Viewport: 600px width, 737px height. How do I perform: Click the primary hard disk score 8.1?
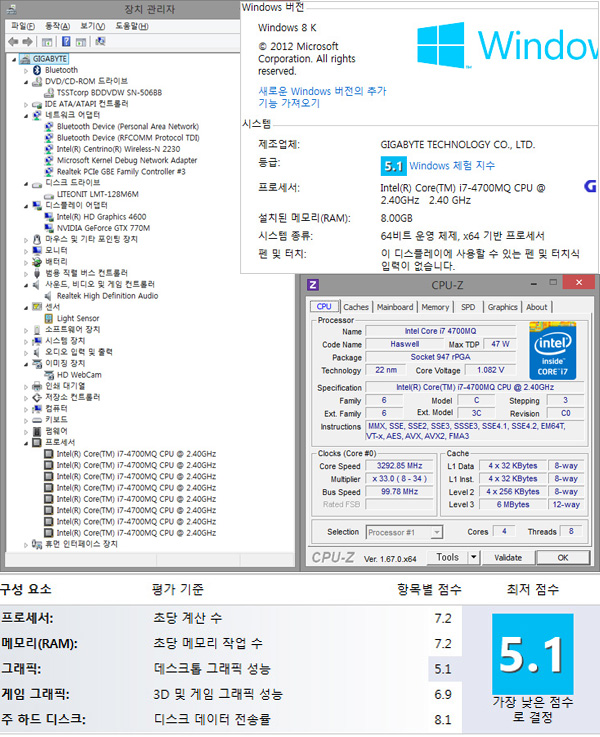[x=443, y=720]
